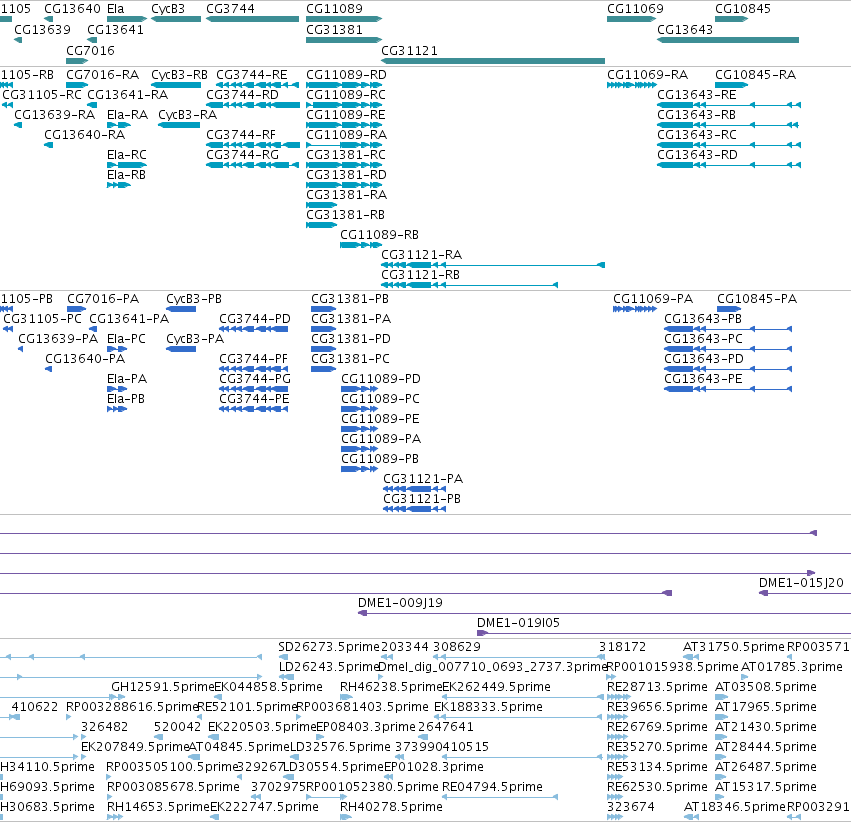The width and height of the screenshot is (851, 822).
Task: Open protein Ela-PC
Action: pyautogui.click(x=126, y=339)
